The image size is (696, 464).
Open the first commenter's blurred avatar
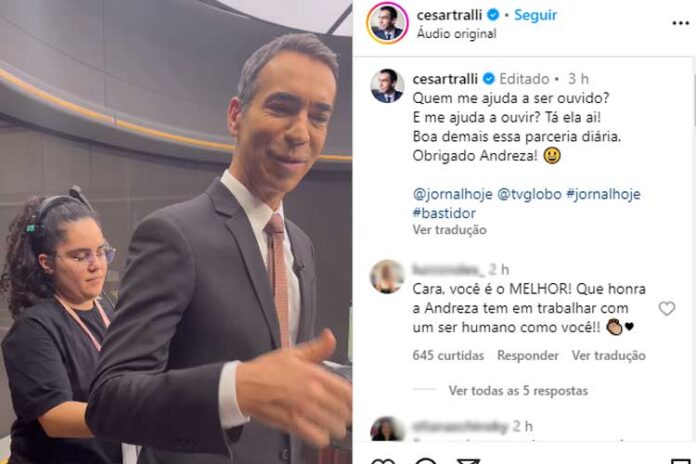coord(387,277)
